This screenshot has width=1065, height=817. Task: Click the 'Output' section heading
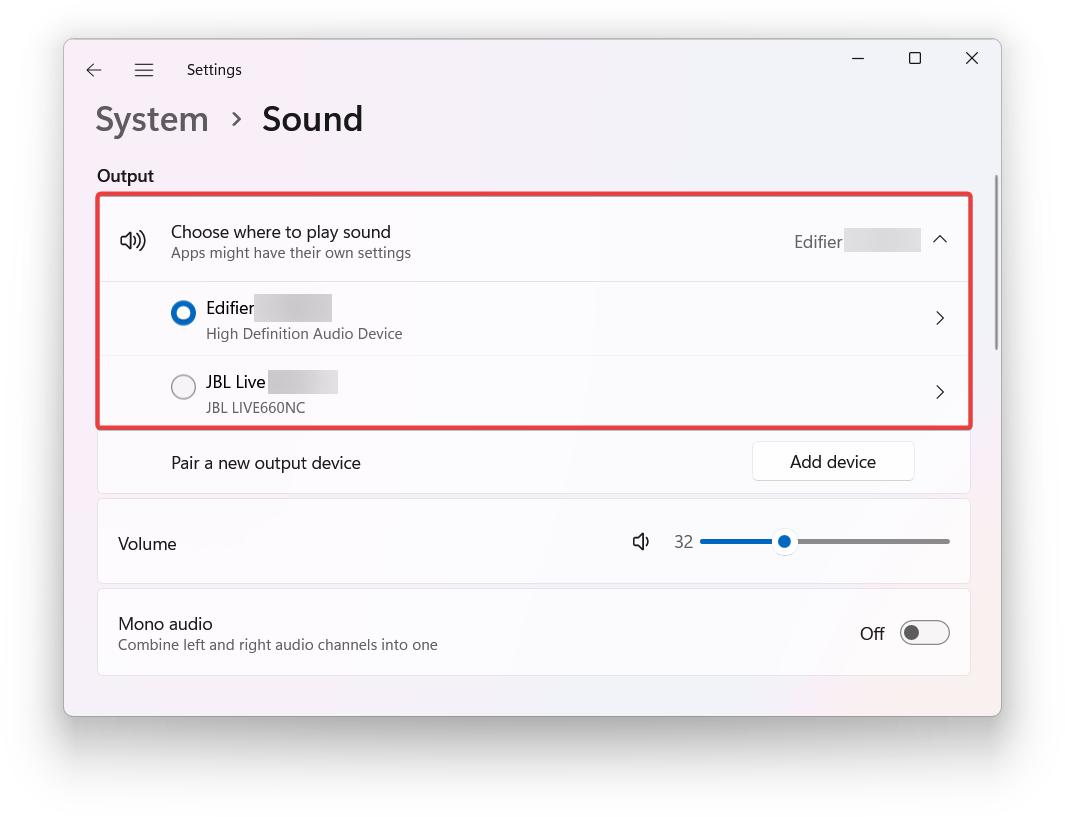click(126, 176)
